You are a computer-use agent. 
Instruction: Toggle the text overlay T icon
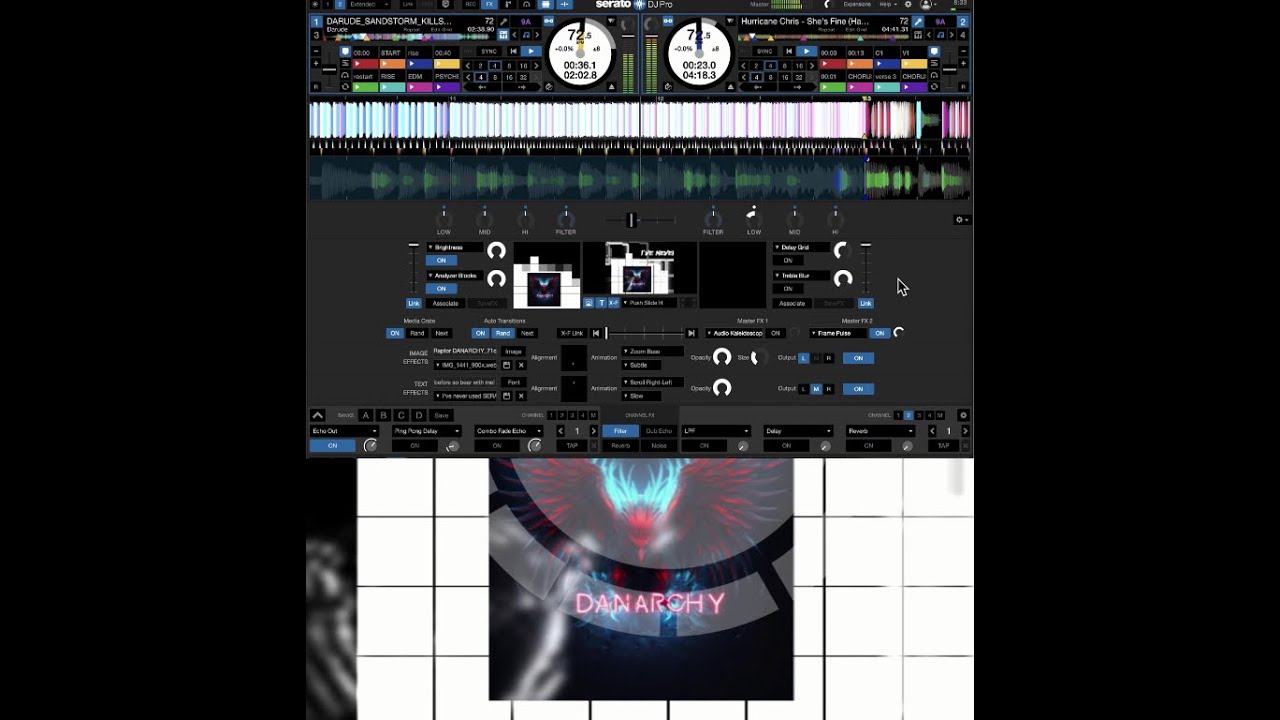click(601, 303)
